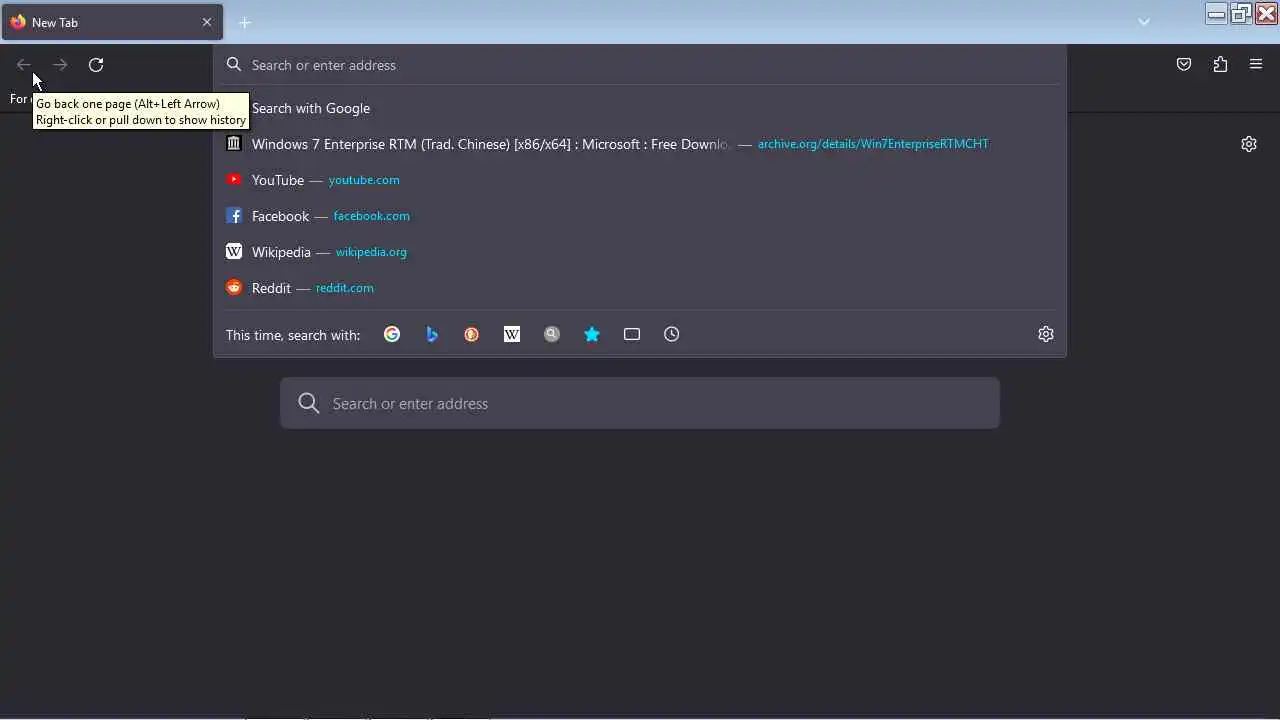The image size is (1280, 720).
Task: Open the application hamburger menu
Action: click(x=1256, y=65)
